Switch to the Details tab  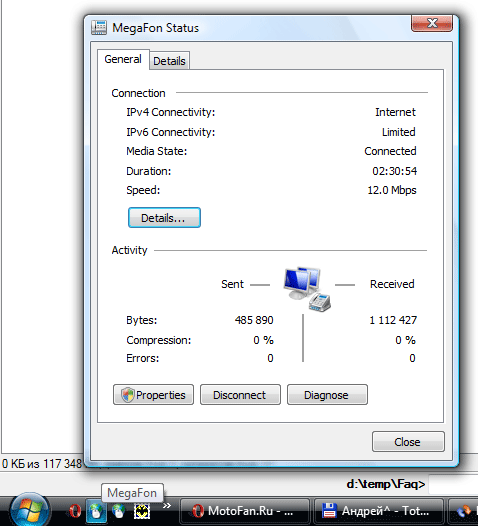[169, 61]
